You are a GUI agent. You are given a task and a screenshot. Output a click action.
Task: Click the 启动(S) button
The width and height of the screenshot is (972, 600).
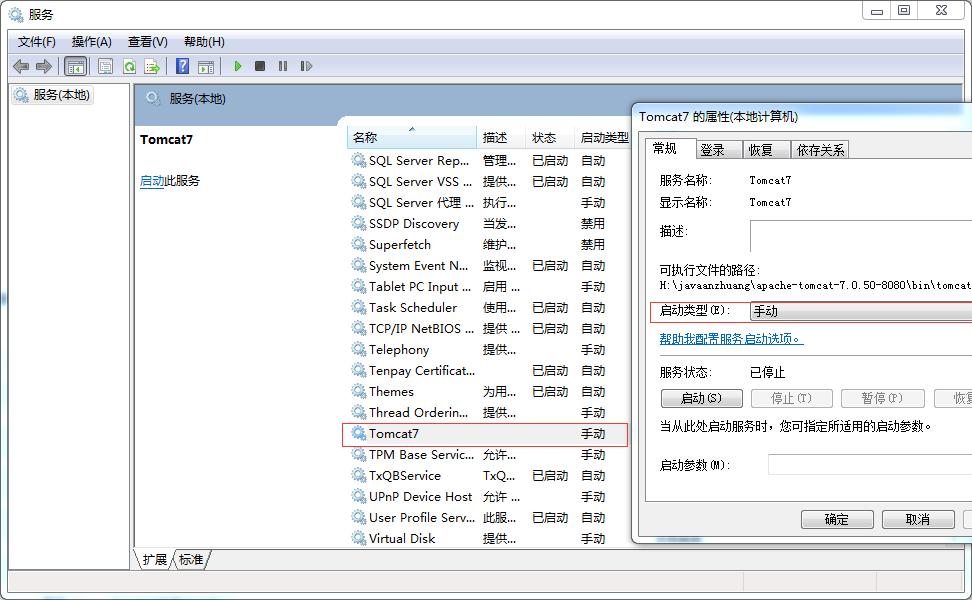click(x=702, y=399)
